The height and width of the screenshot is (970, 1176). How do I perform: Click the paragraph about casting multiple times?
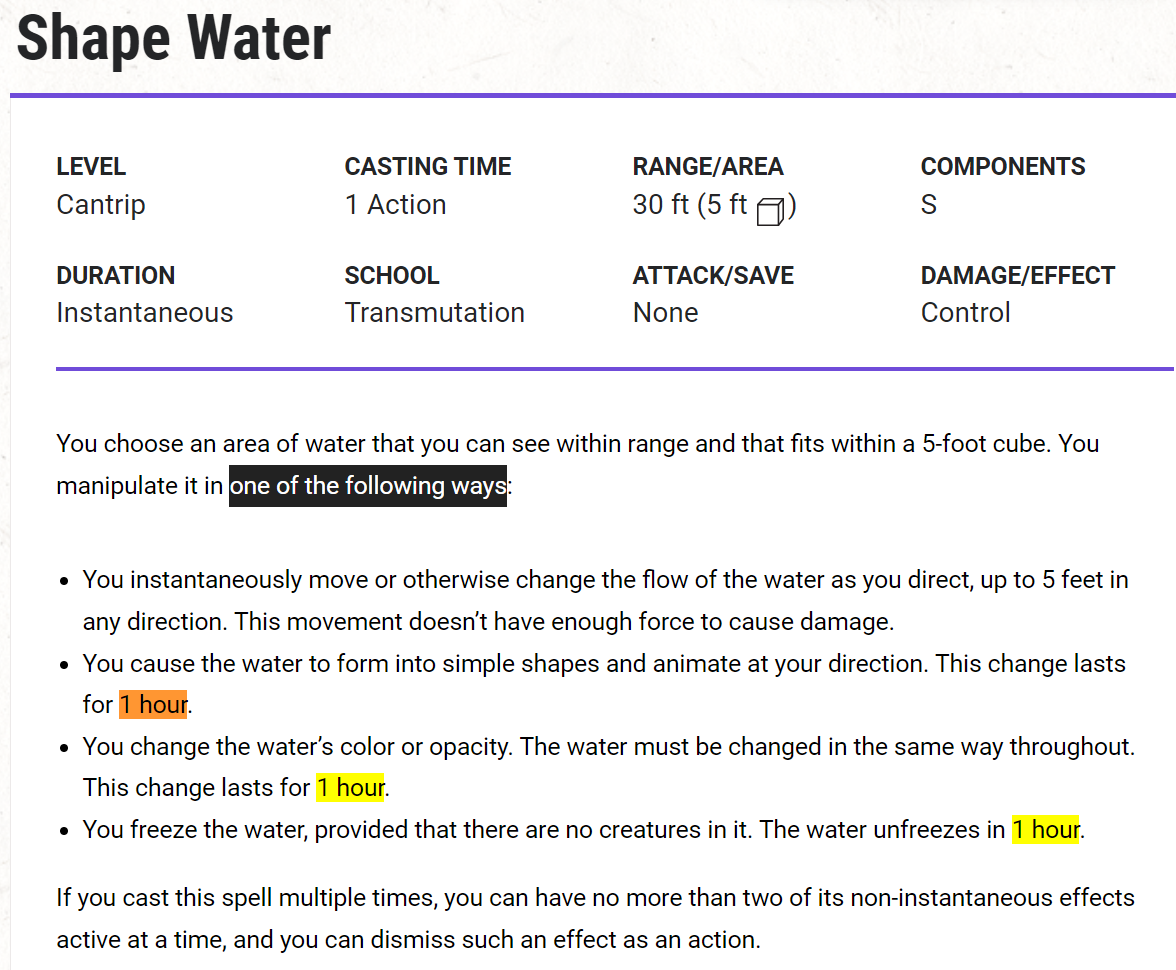(596, 918)
